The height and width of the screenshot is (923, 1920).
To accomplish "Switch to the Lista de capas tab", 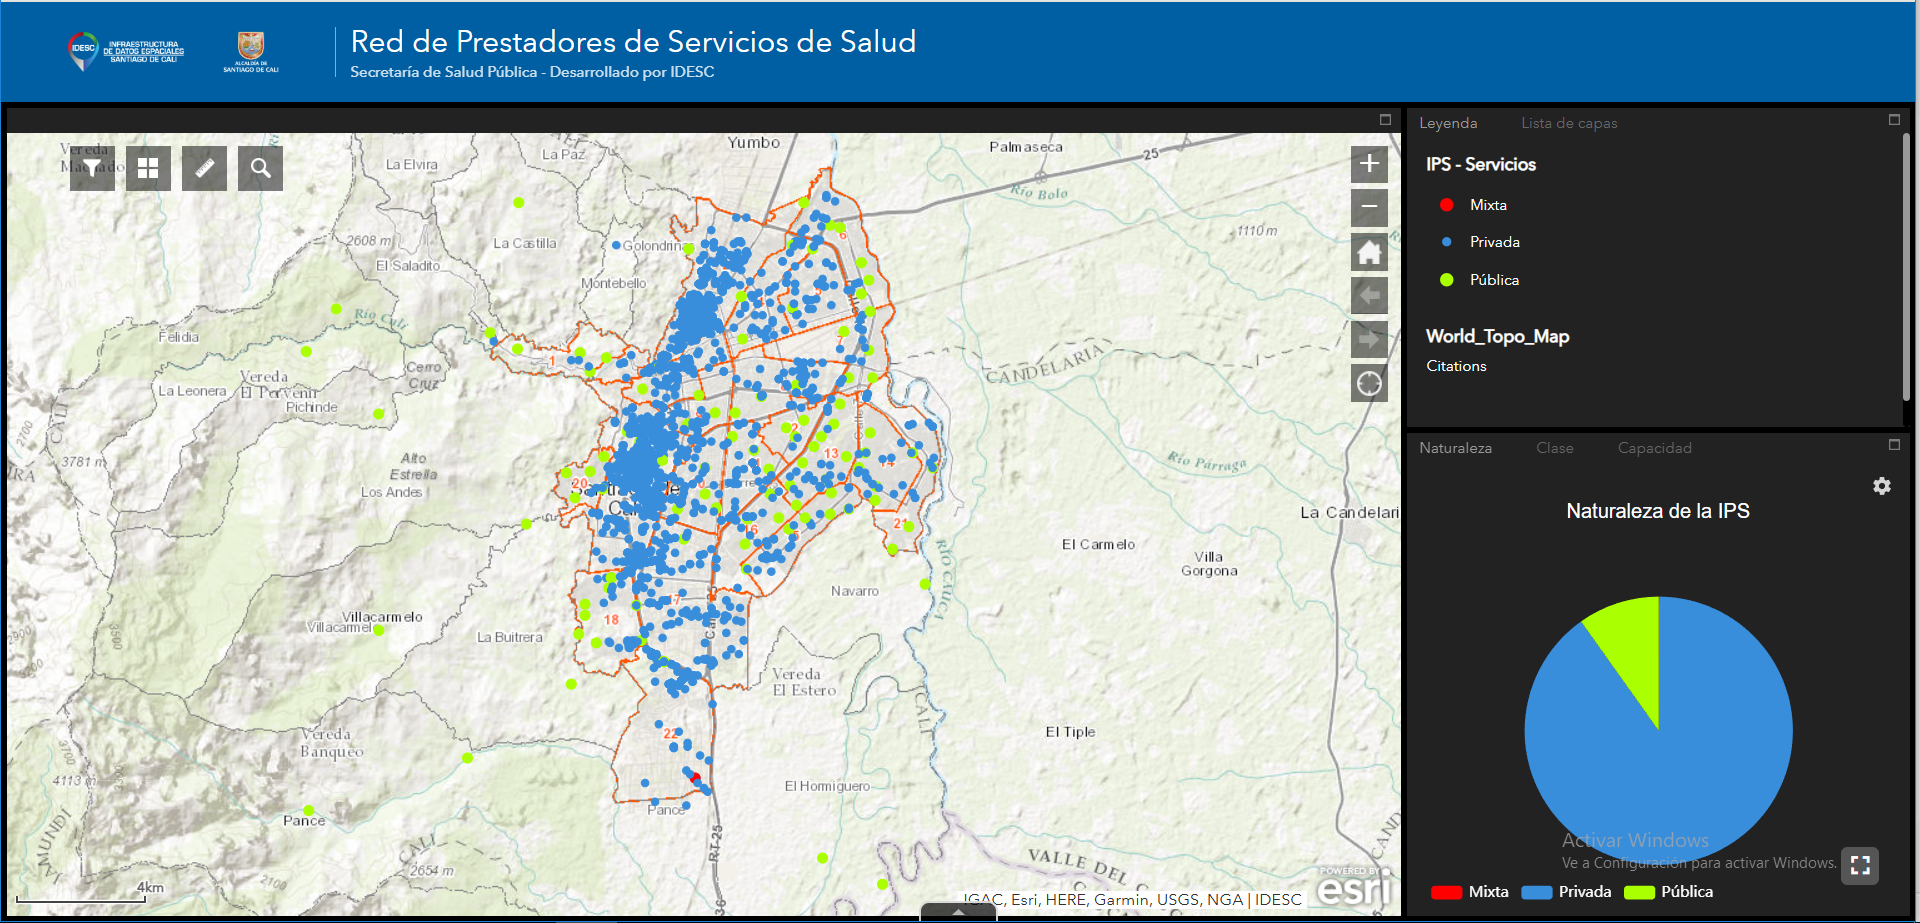I will click(1568, 123).
